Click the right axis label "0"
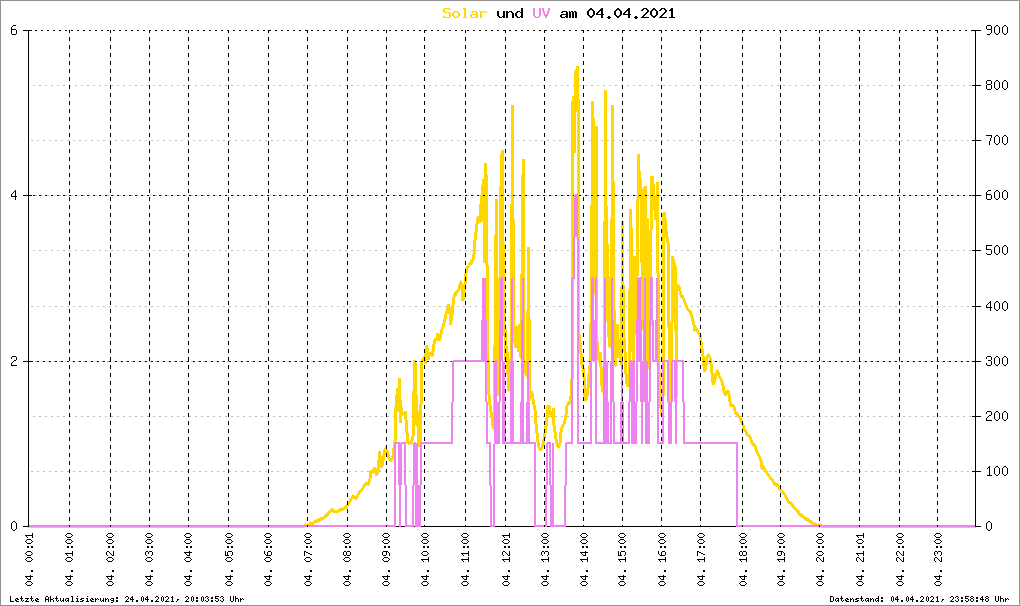This screenshot has width=1020, height=606. coord(988,527)
